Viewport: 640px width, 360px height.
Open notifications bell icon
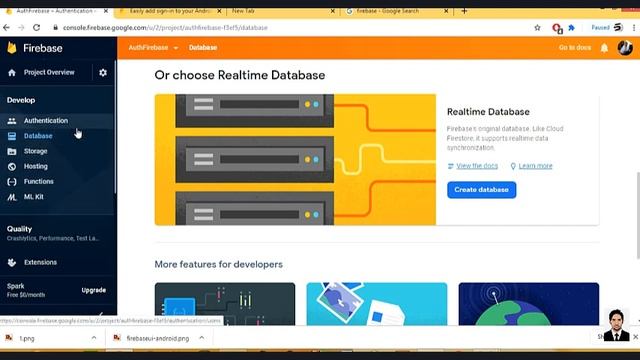pos(604,48)
